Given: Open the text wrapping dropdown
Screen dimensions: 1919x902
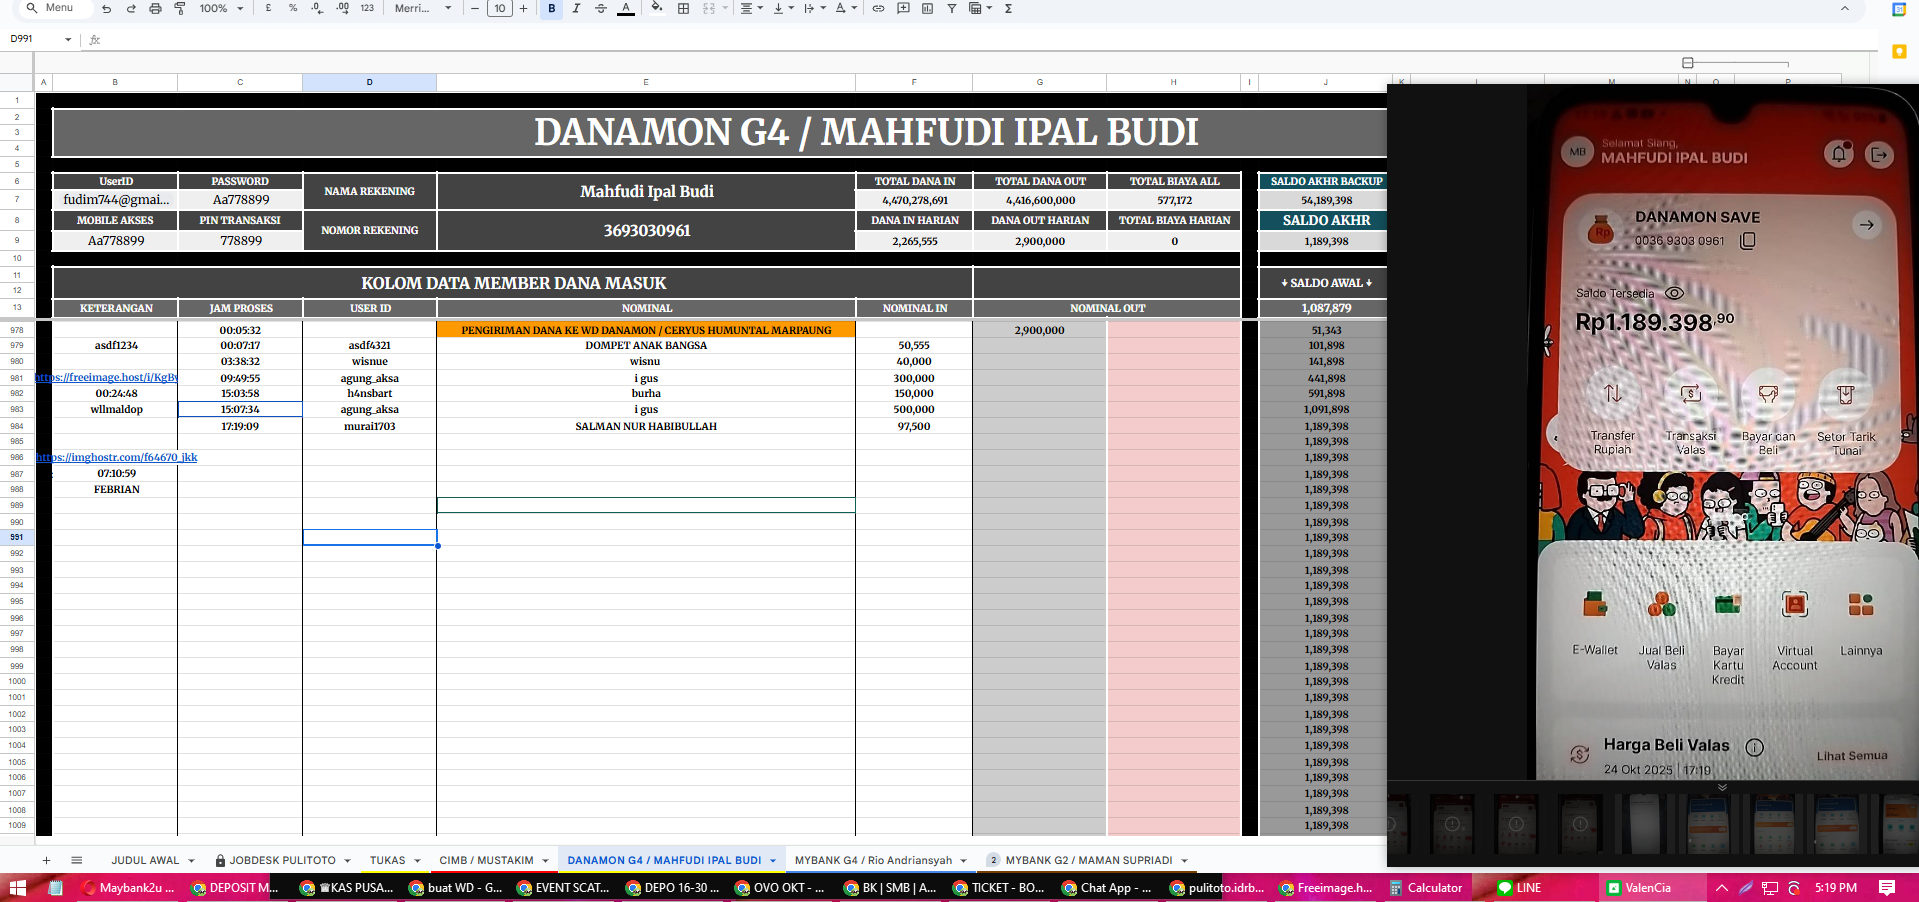Looking at the screenshot, I should coord(815,8).
